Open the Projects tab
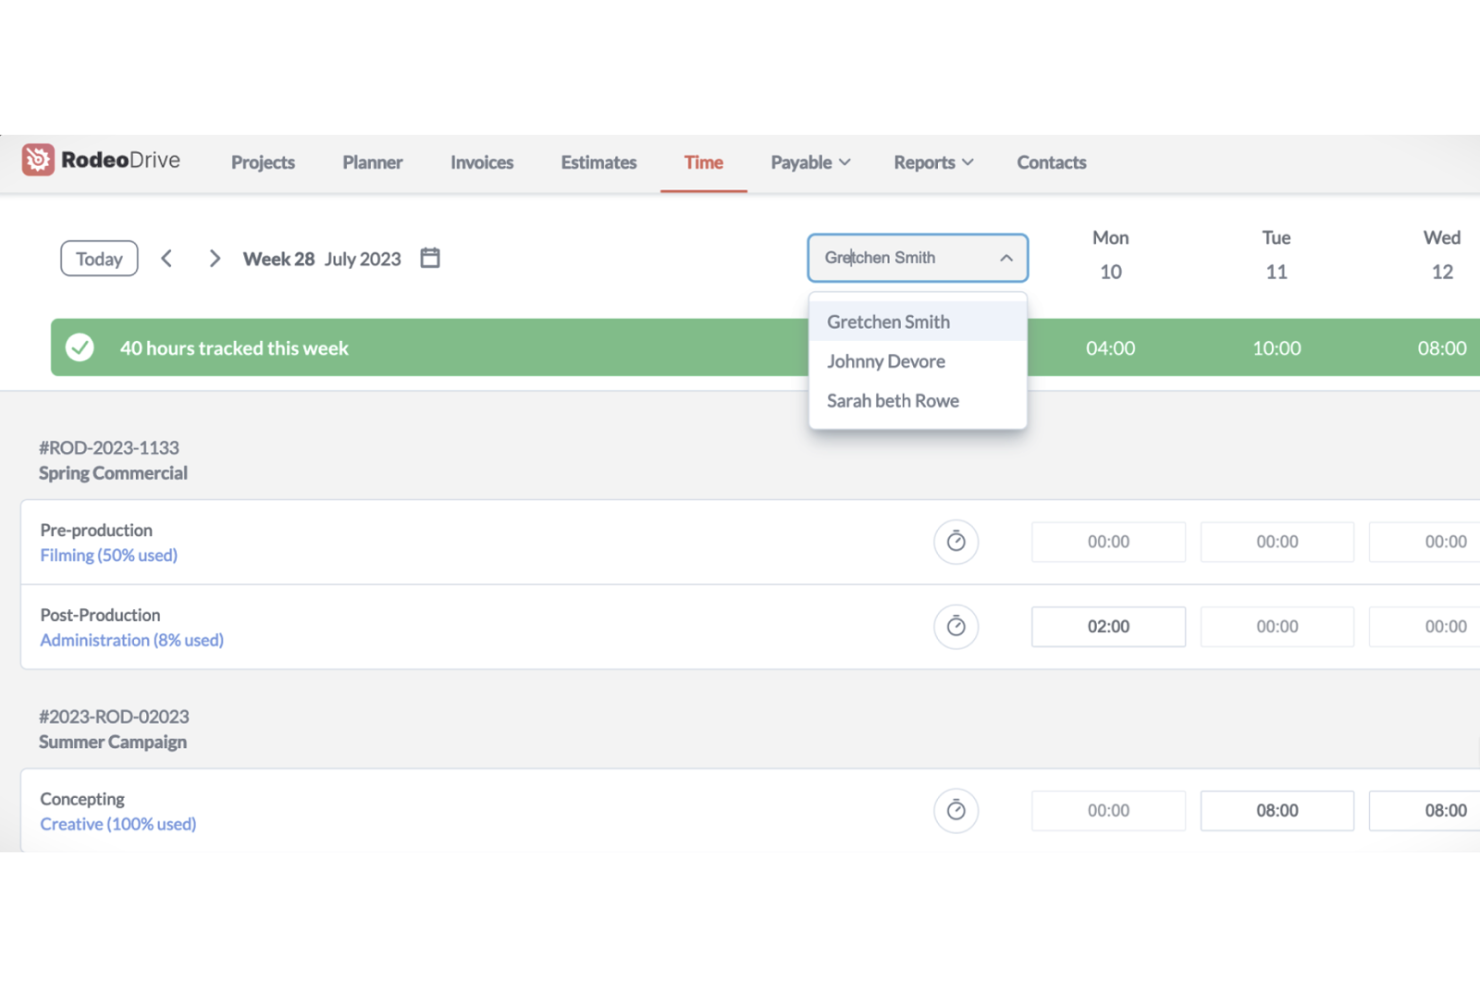 point(263,162)
